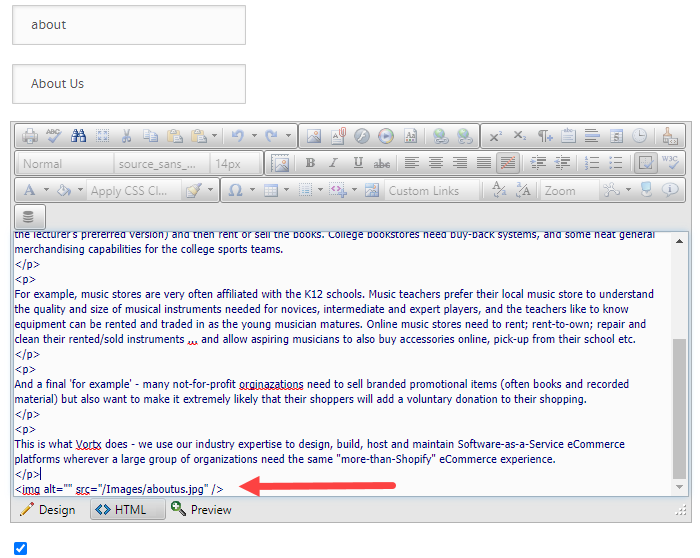Switch to the Preview tab
700x558 pixels.
[x=201, y=510]
